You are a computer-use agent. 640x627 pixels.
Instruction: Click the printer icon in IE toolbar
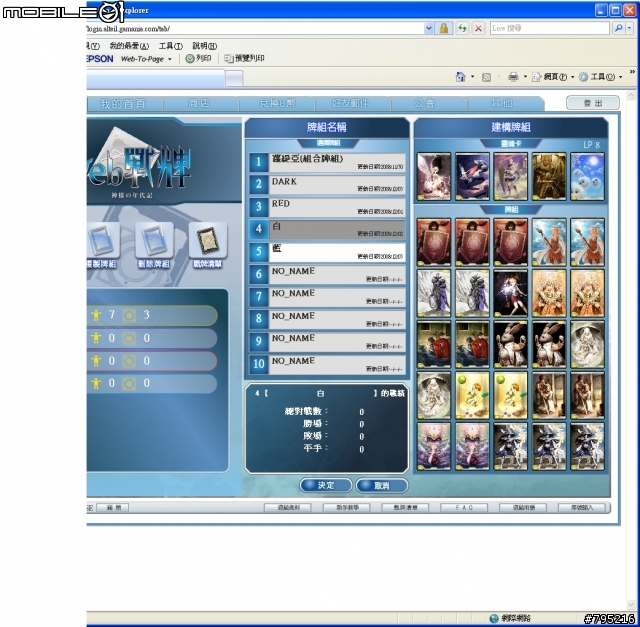tap(513, 77)
